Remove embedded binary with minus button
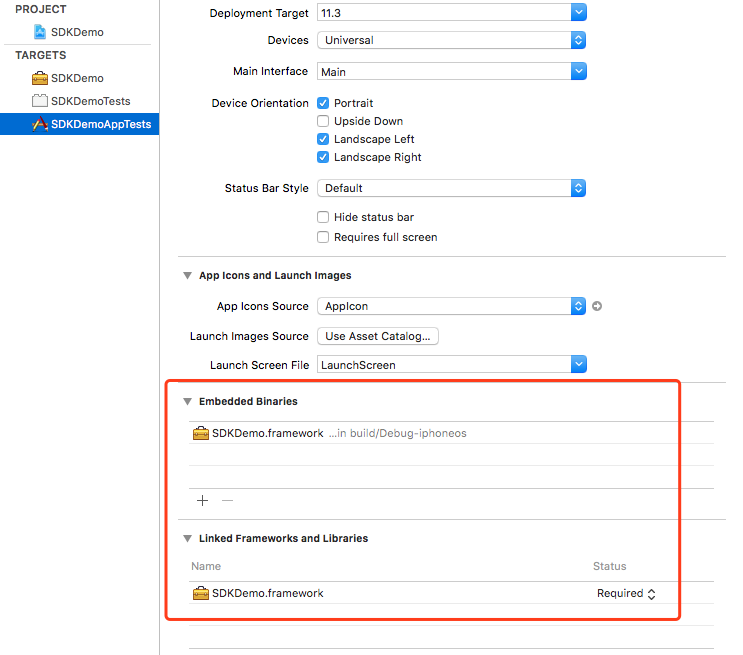 (227, 500)
